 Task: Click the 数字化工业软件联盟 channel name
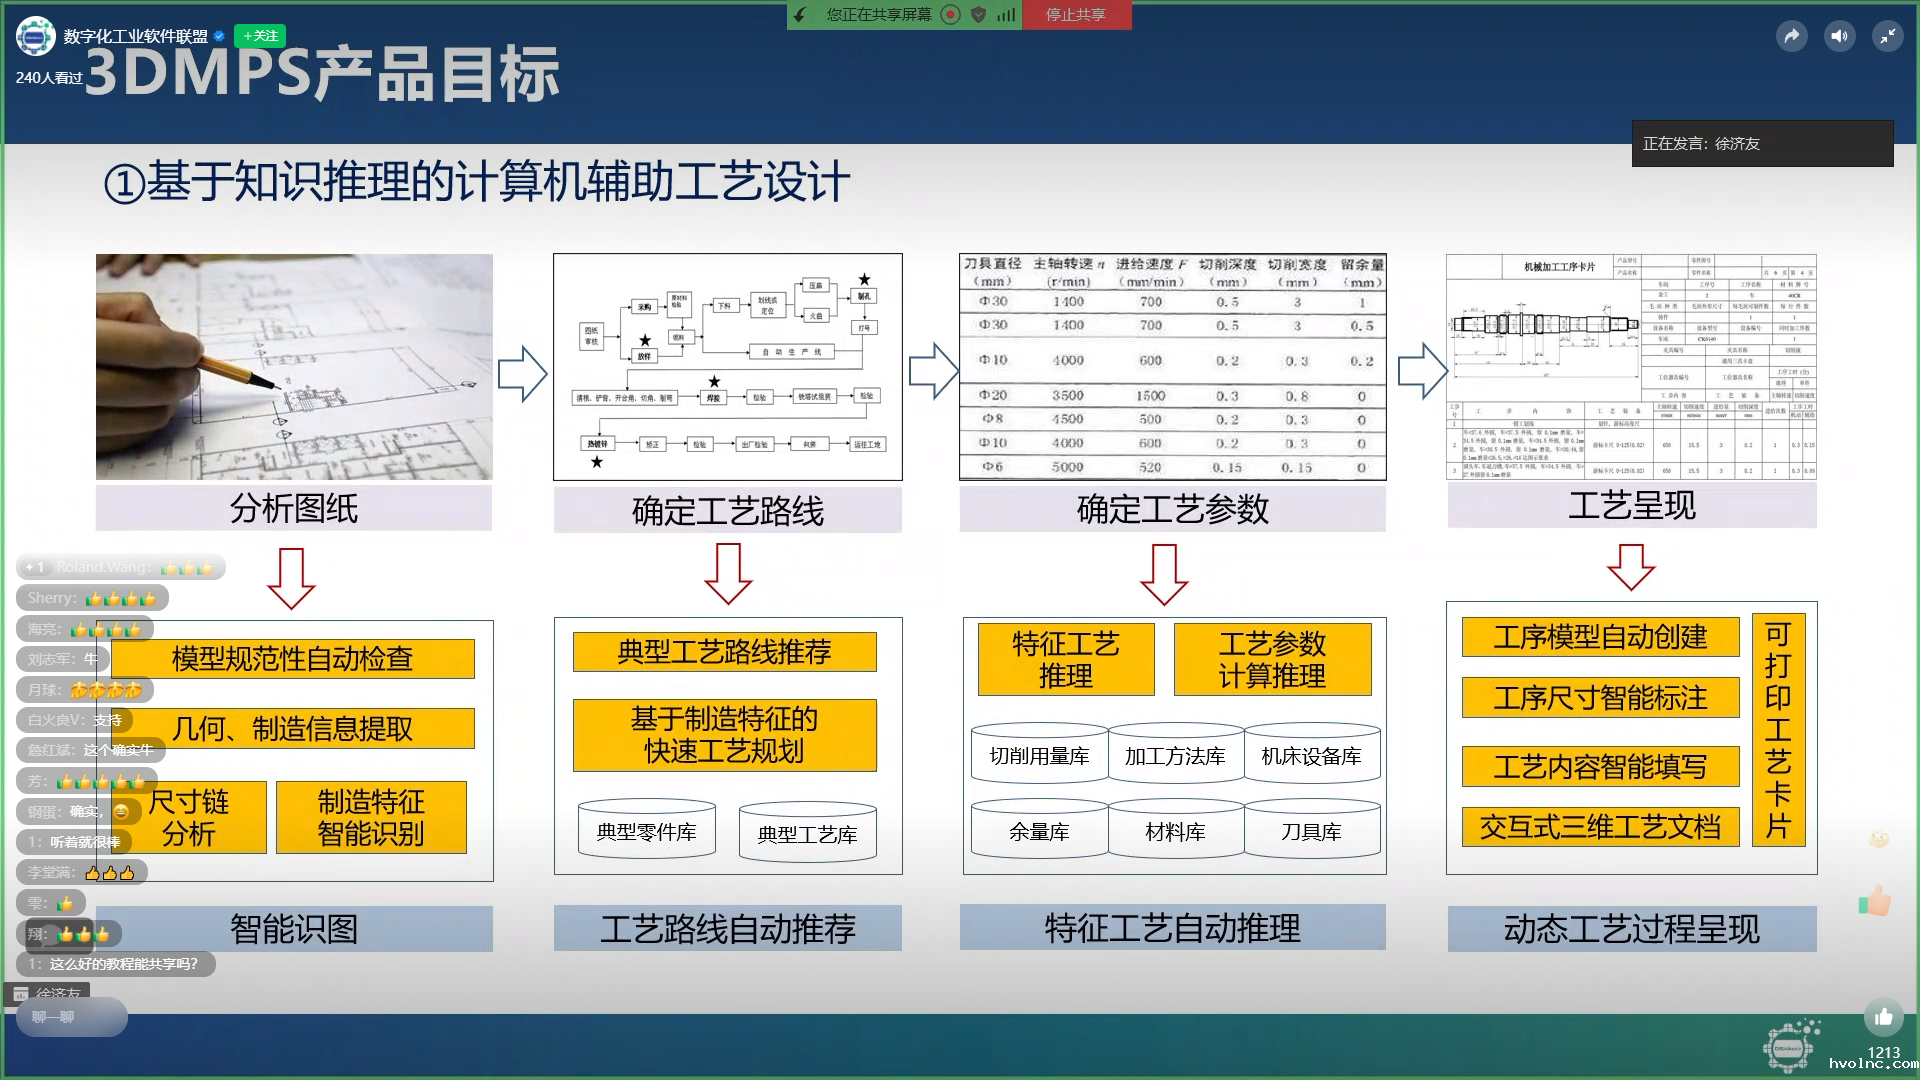(x=135, y=36)
